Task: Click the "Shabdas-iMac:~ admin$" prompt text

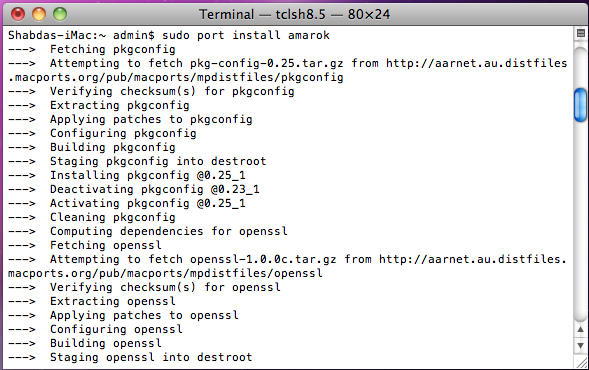Action: 81,35
